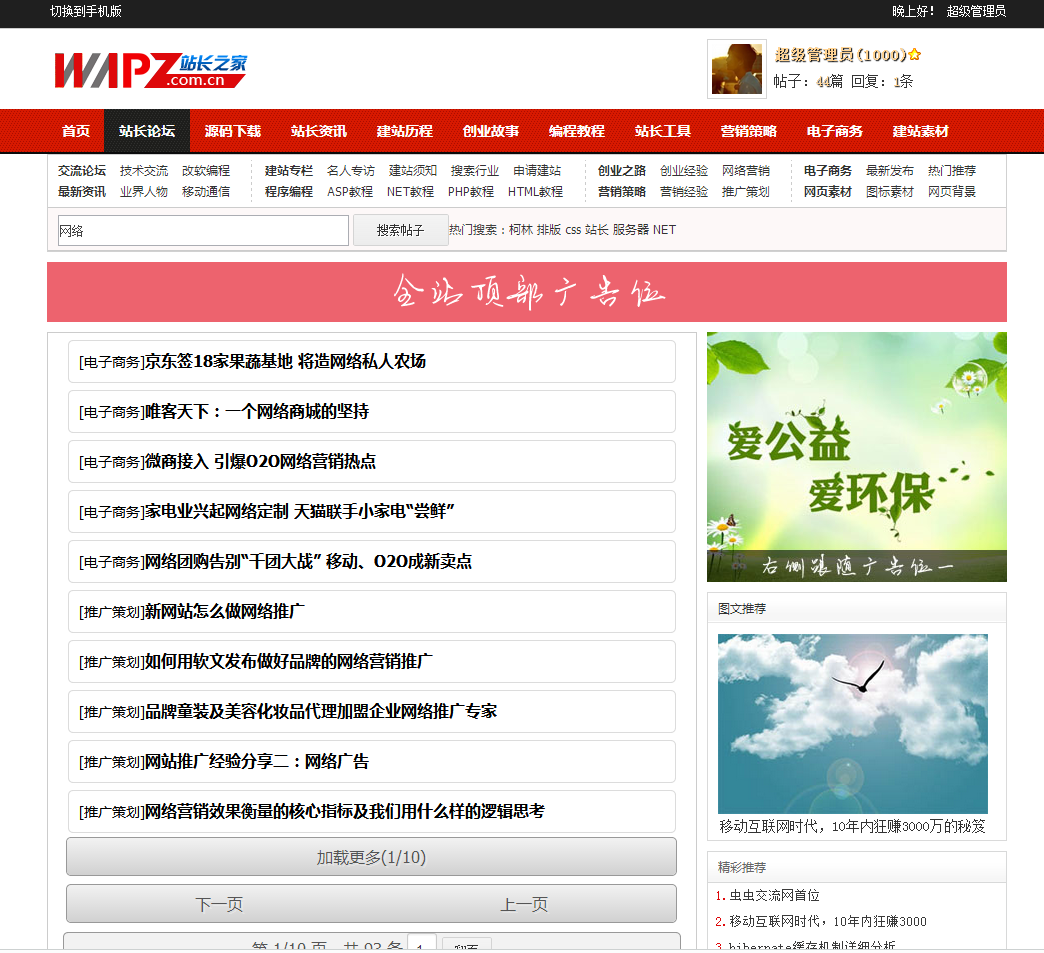Viewport: 1044px width, 953px height.
Task: Open the 站长工具 navigation tab
Action: pos(662,131)
